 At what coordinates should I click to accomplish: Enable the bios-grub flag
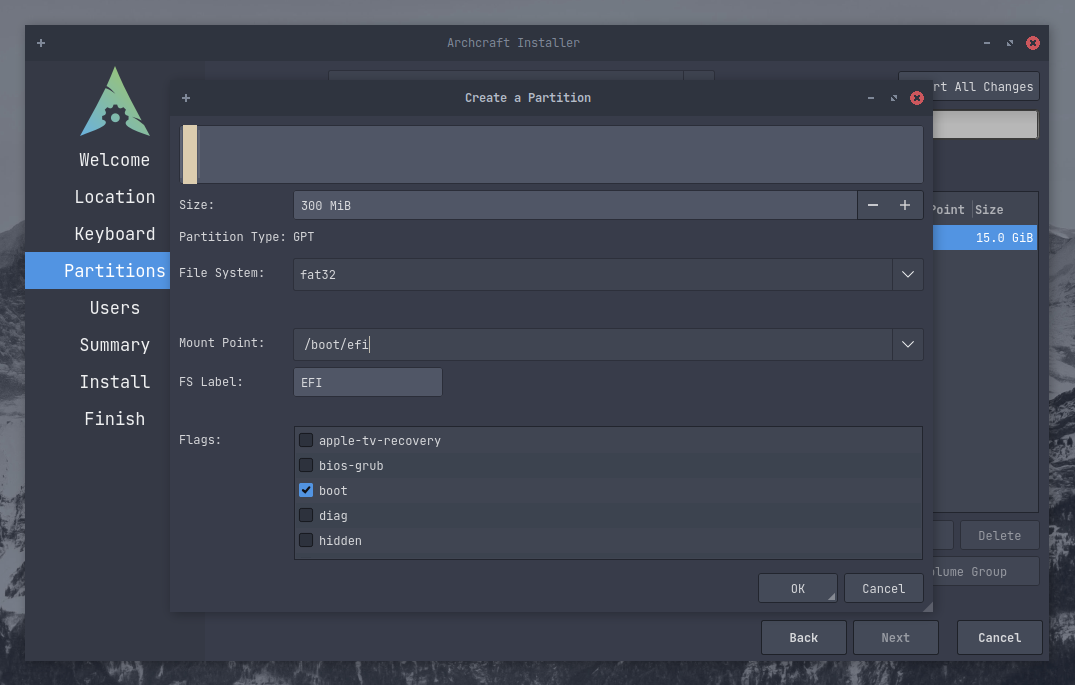tap(306, 465)
